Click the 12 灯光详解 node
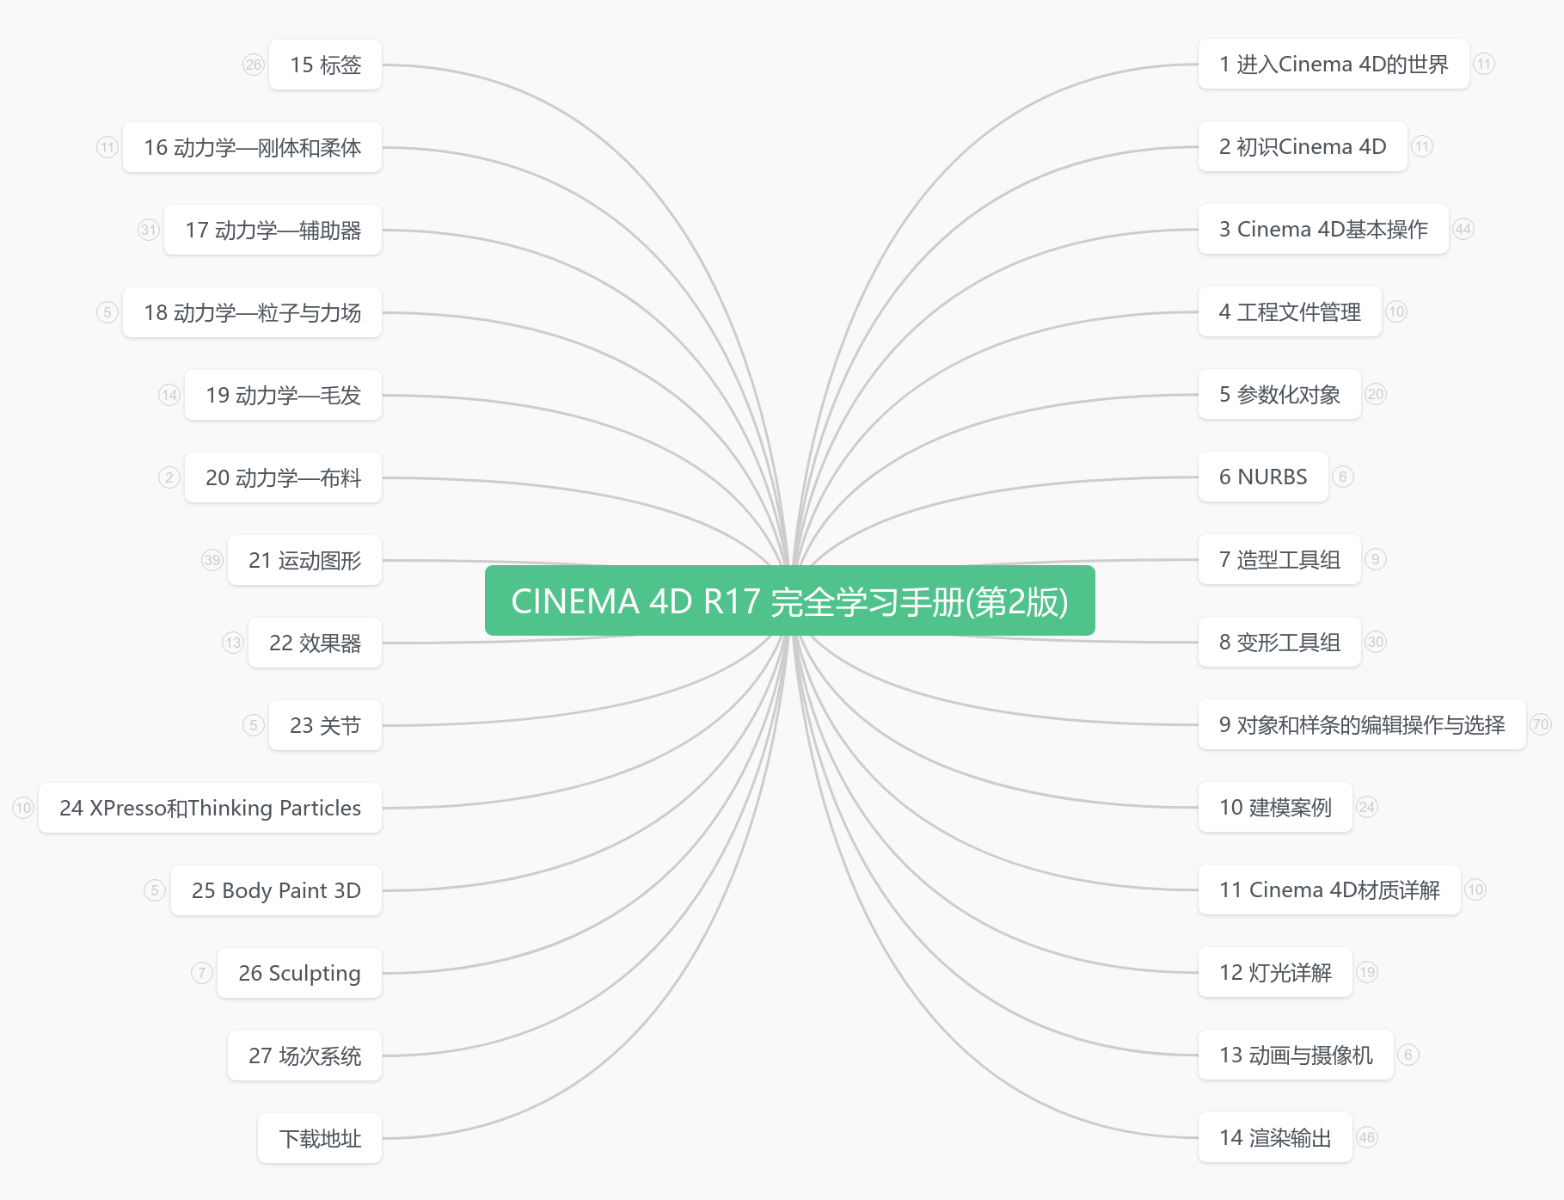 coord(1275,972)
